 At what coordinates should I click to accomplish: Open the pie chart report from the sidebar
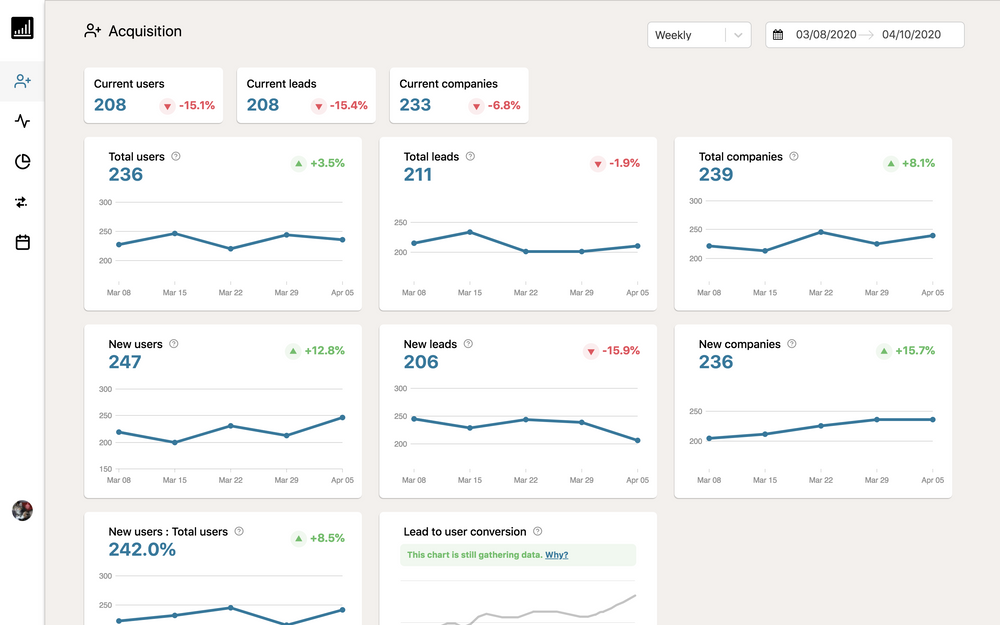click(x=22, y=161)
